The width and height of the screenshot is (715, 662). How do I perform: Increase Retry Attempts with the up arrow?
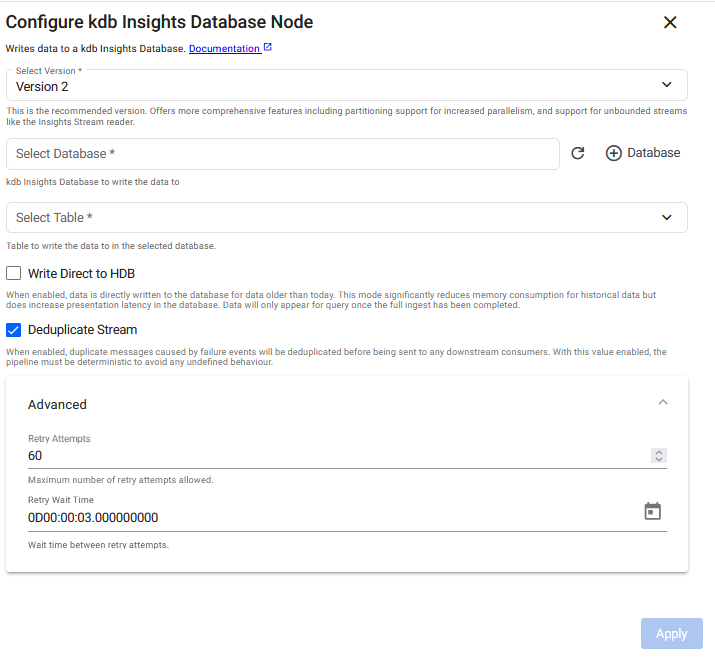coord(658,452)
